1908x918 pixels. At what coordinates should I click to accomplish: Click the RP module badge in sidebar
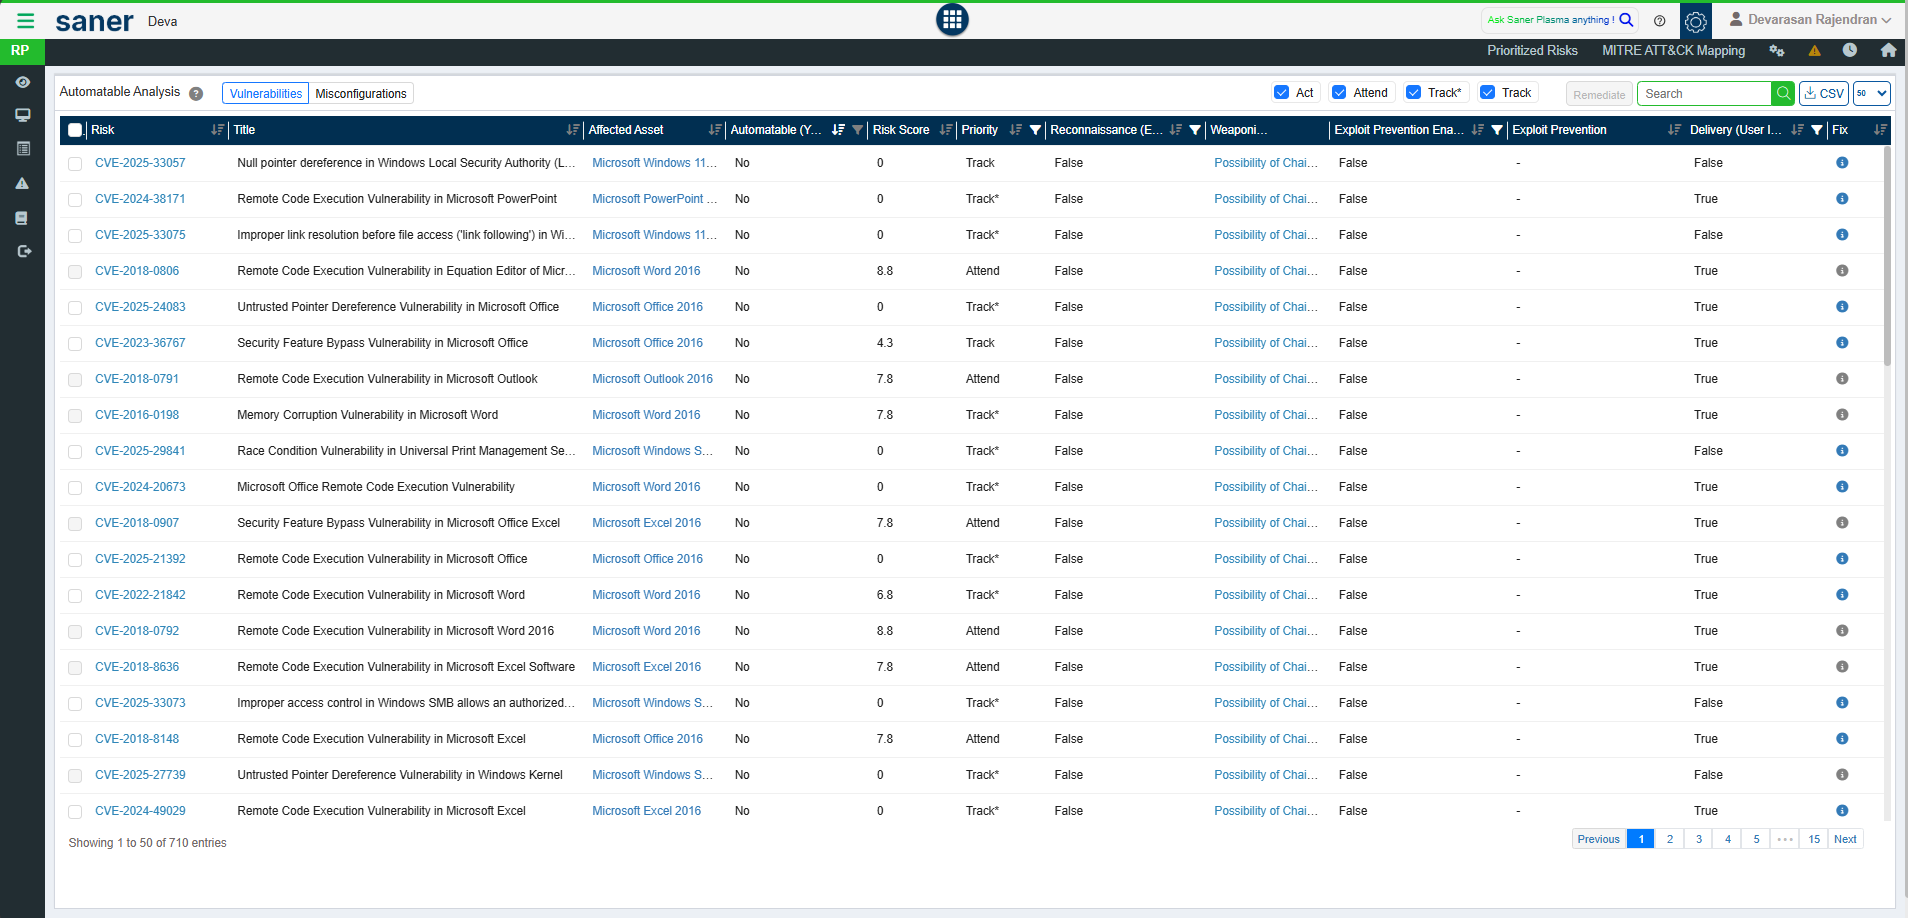tap(21, 51)
